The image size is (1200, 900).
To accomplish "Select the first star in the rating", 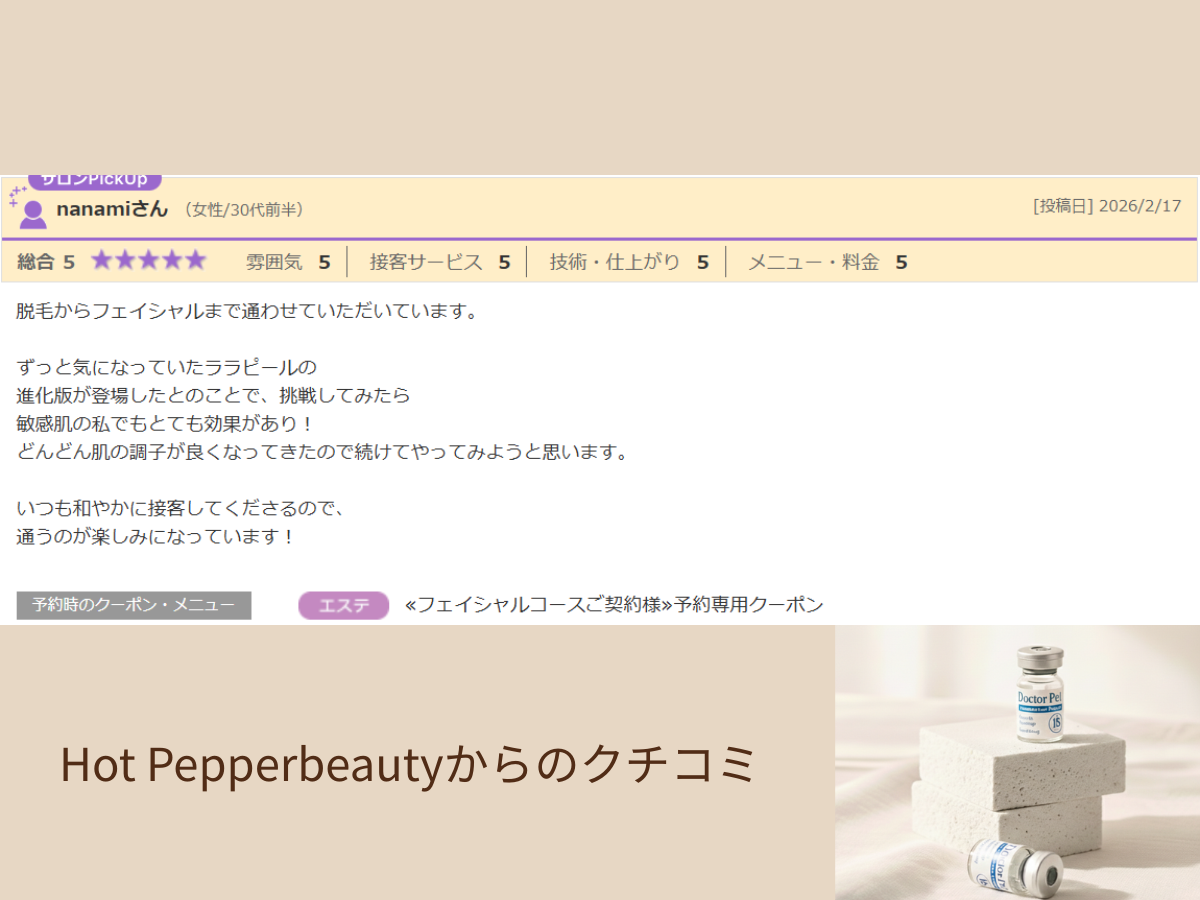I will point(100,260).
